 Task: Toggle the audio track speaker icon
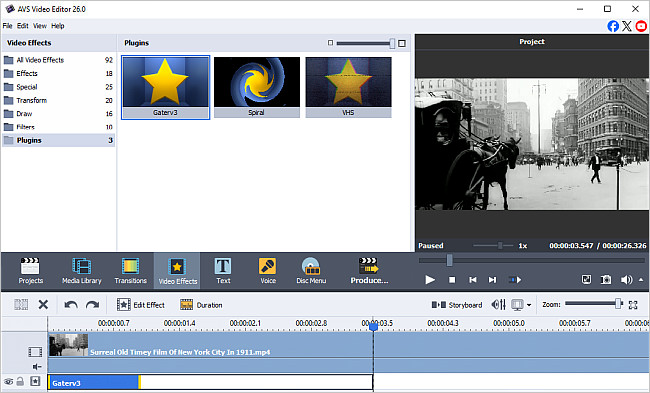pos(37,366)
